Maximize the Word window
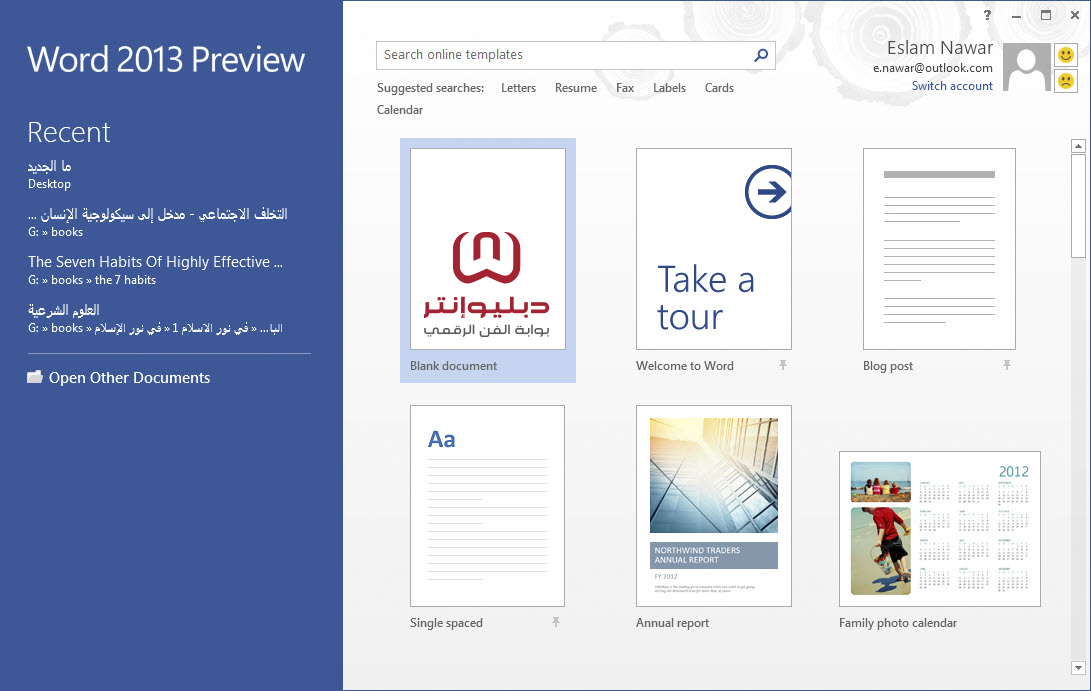 (x=1046, y=15)
